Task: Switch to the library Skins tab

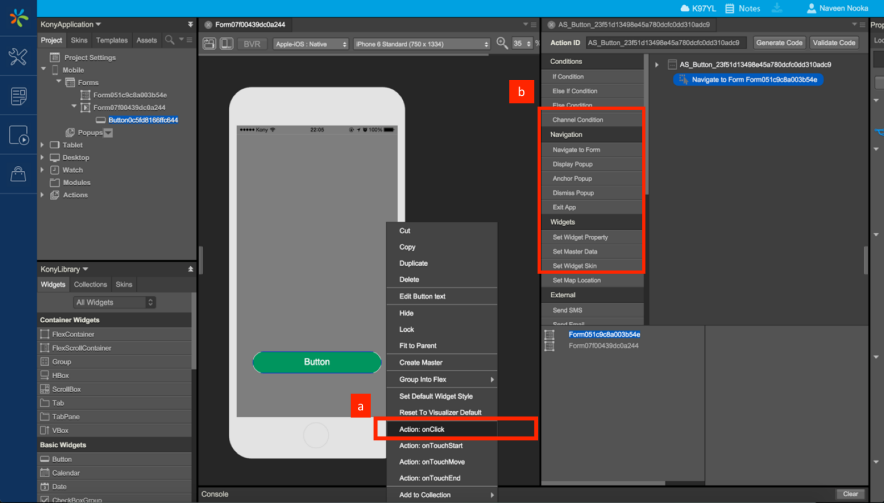Action: pos(124,285)
